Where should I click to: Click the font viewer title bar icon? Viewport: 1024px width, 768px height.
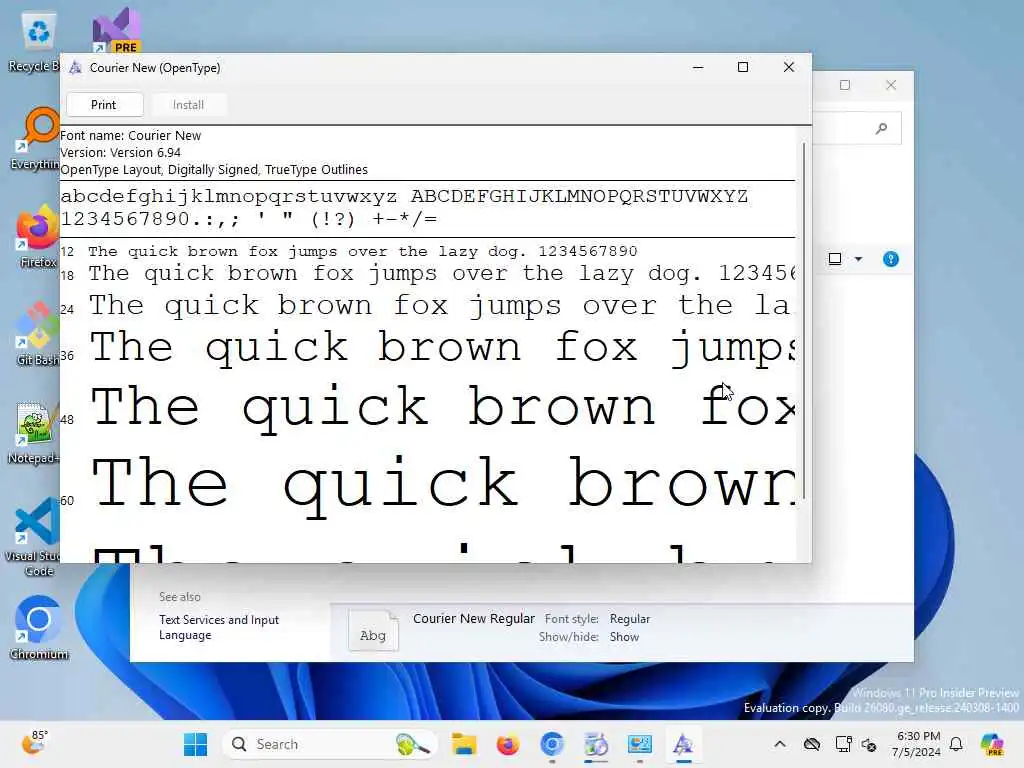click(x=75, y=67)
